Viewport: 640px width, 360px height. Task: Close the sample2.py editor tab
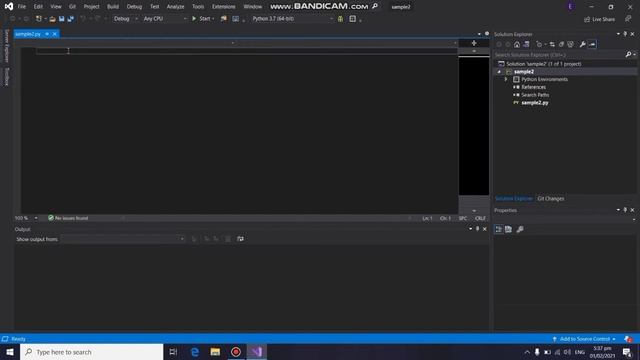pos(55,34)
